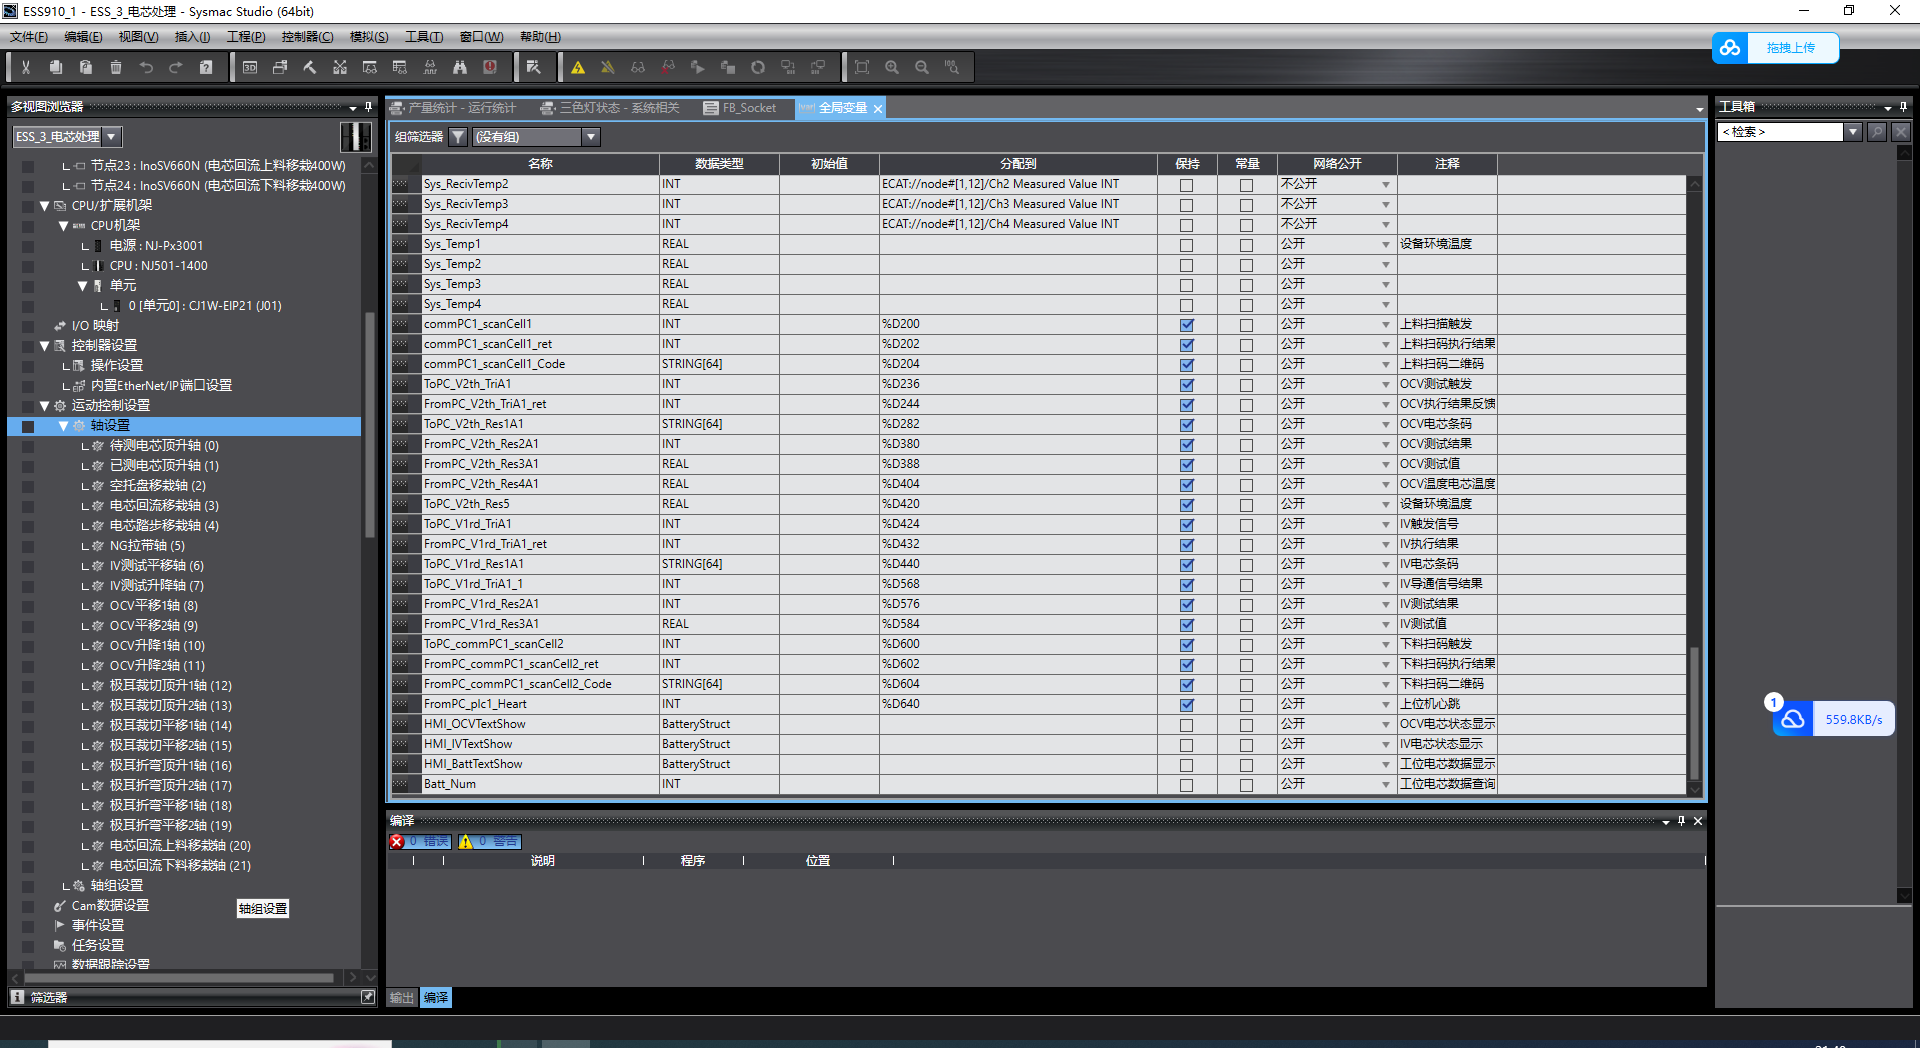
Task: Uncheck Retain for commPC1_scanCell1
Action: pos(1186,325)
